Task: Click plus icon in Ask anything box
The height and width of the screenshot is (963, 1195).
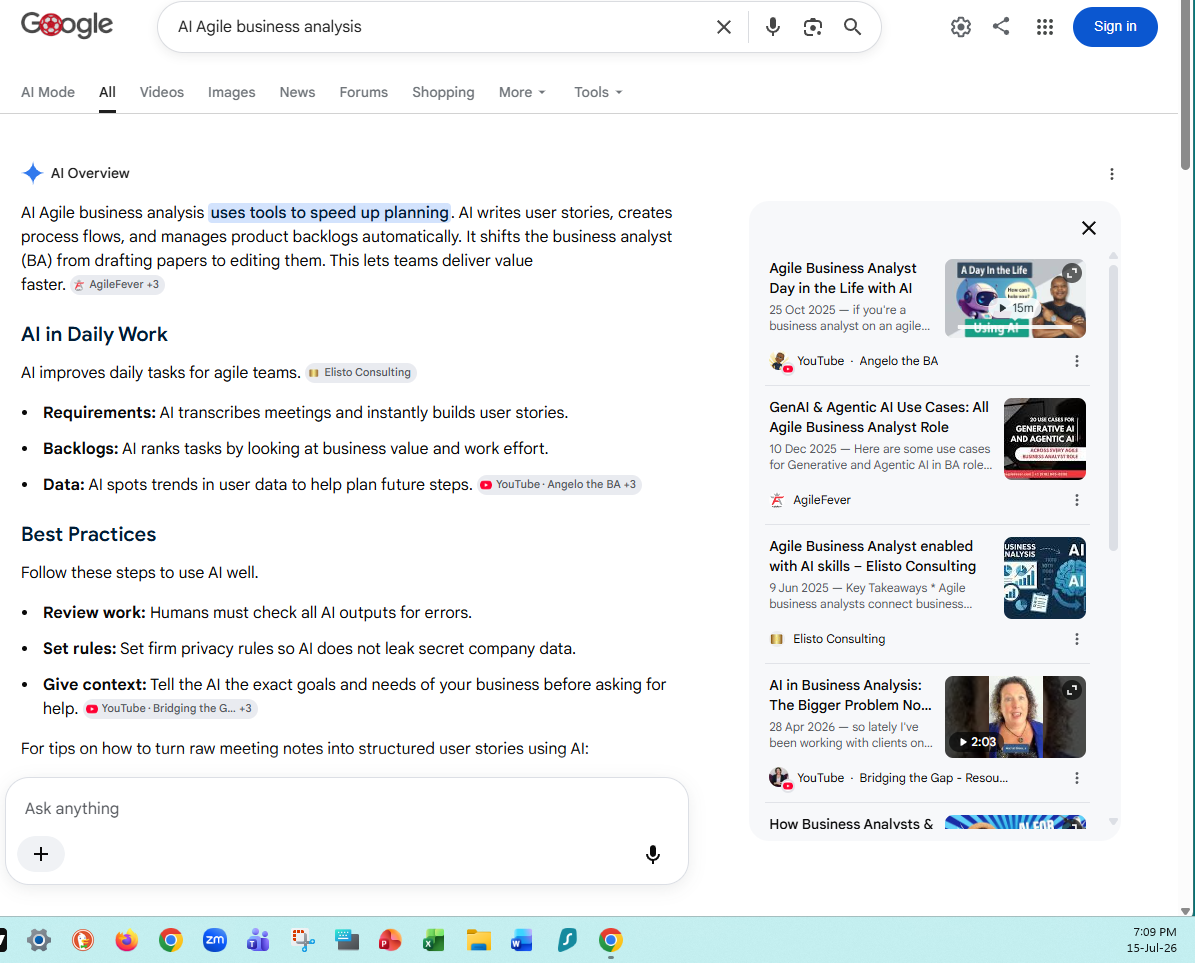Action: [x=41, y=854]
